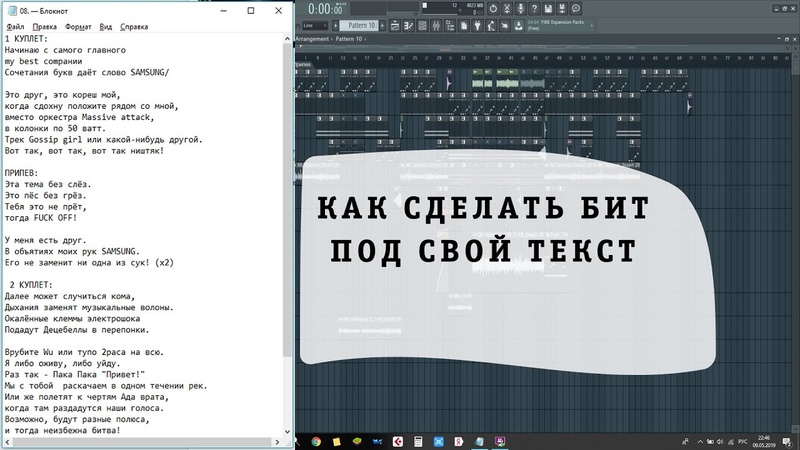Open the piano roll icon in FL toolbar
This screenshot has height=450, width=800.
(408, 25)
